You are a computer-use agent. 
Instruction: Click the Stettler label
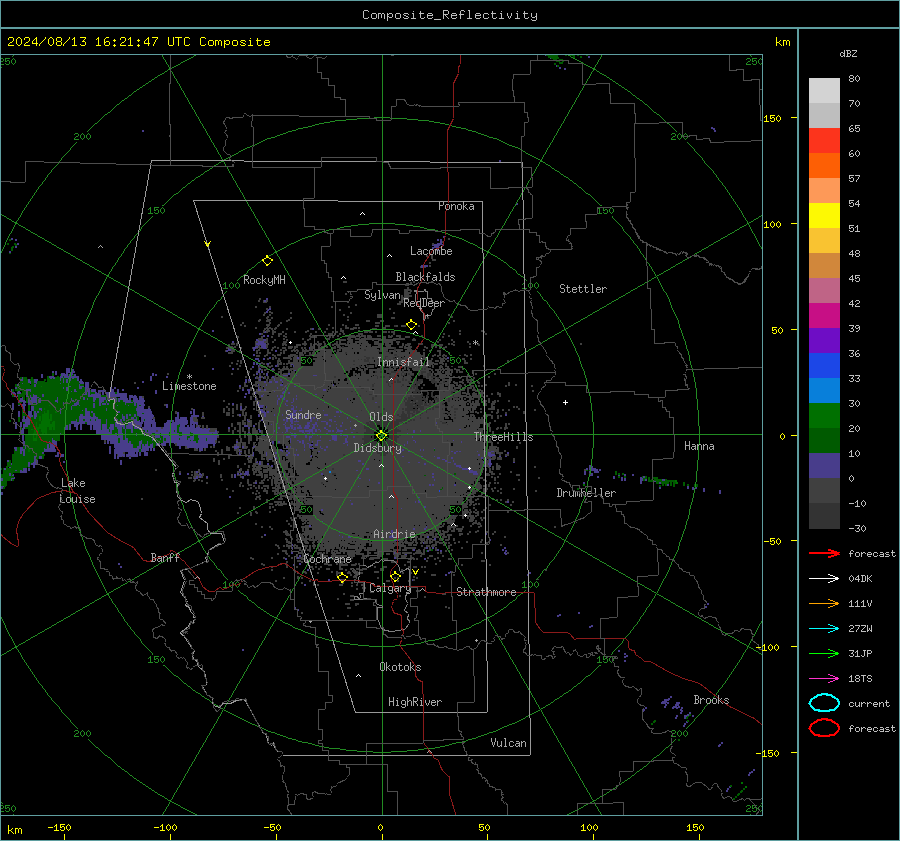(x=583, y=289)
